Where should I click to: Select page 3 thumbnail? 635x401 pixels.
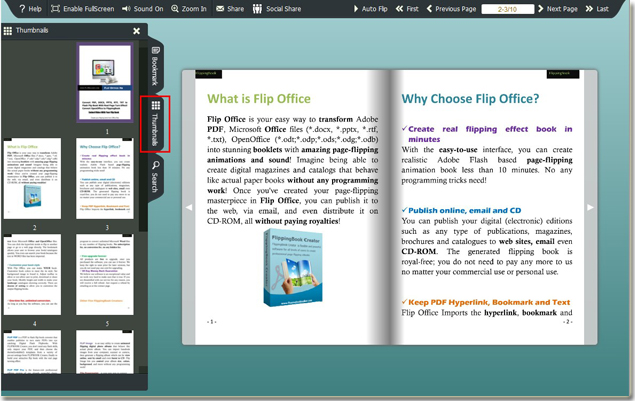coord(105,179)
